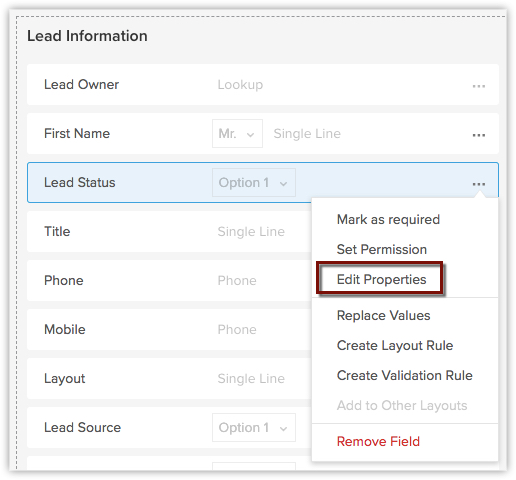This screenshot has height=480, width=516.
Task: Select the Title field row
Action: click(169, 232)
